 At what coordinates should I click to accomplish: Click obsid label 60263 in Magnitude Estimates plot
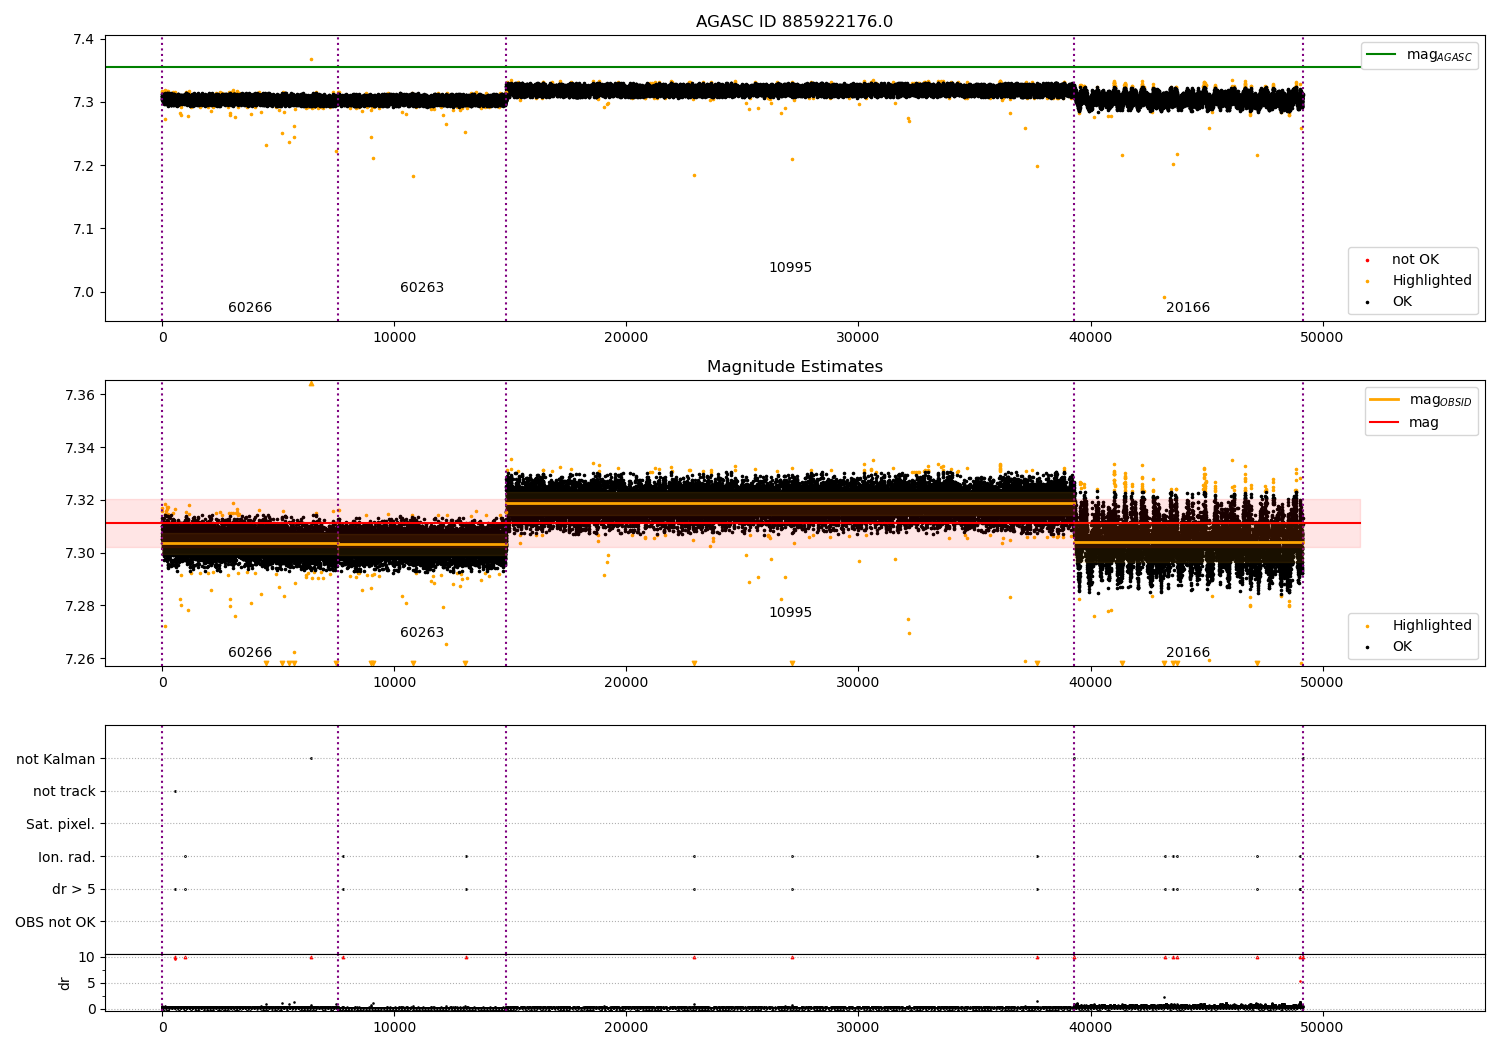pos(422,633)
